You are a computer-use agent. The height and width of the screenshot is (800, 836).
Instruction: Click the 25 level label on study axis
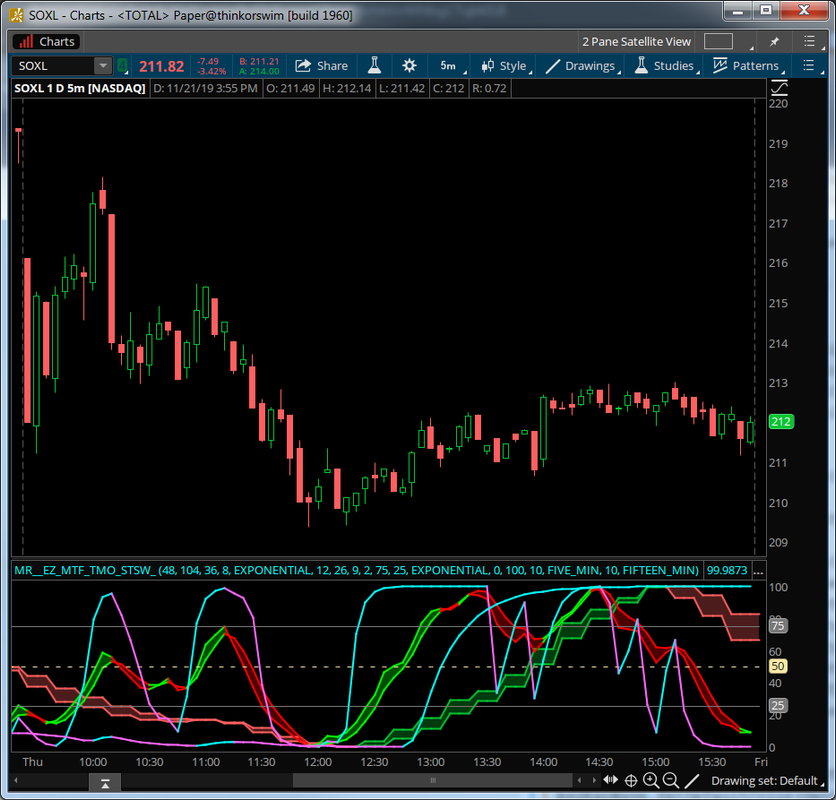point(778,706)
